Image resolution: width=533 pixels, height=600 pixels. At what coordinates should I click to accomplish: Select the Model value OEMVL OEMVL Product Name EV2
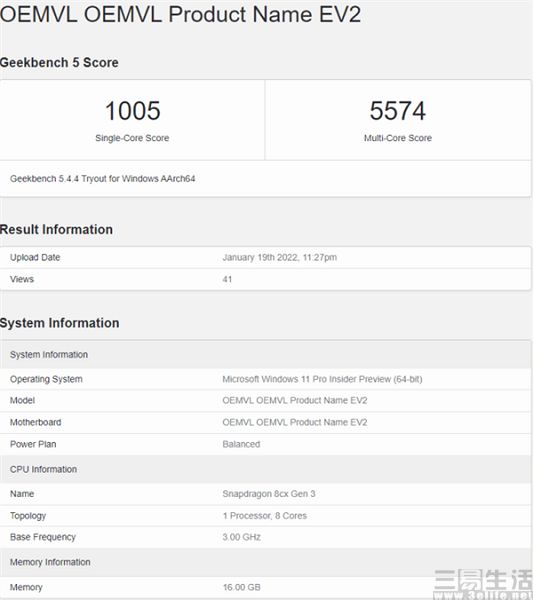(x=295, y=401)
